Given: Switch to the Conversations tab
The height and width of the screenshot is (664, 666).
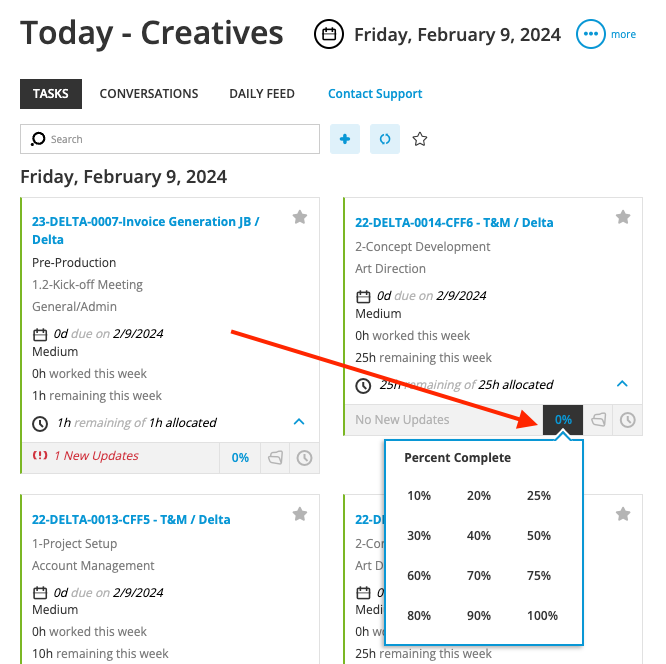Looking at the screenshot, I should (x=149, y=94).
